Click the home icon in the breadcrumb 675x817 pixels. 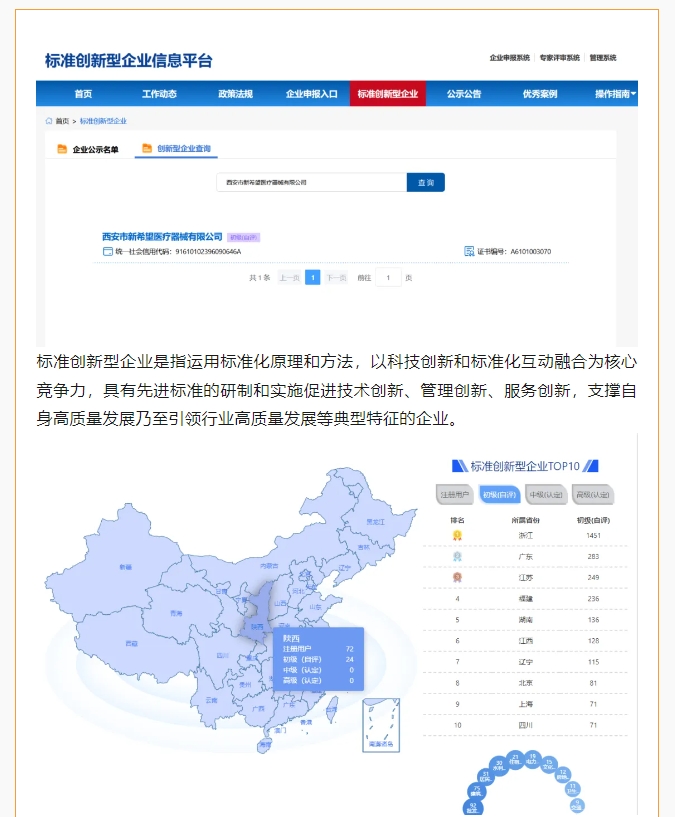click(49, 121)
